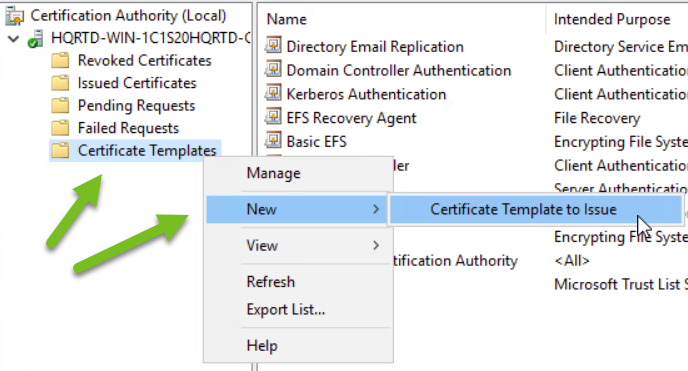Select Certification Authority (Local) tree label

128,15
